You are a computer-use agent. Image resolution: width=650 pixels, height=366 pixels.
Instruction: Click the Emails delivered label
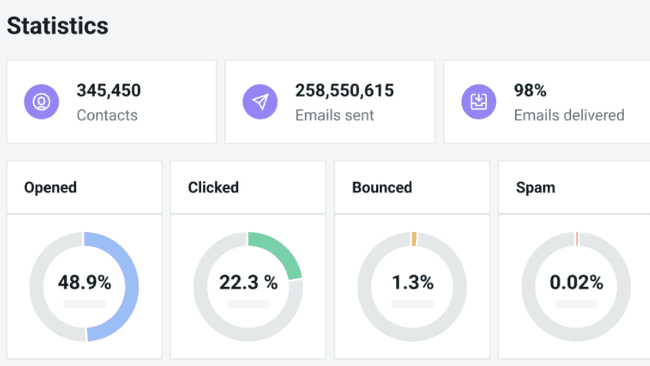pos(569,115)
